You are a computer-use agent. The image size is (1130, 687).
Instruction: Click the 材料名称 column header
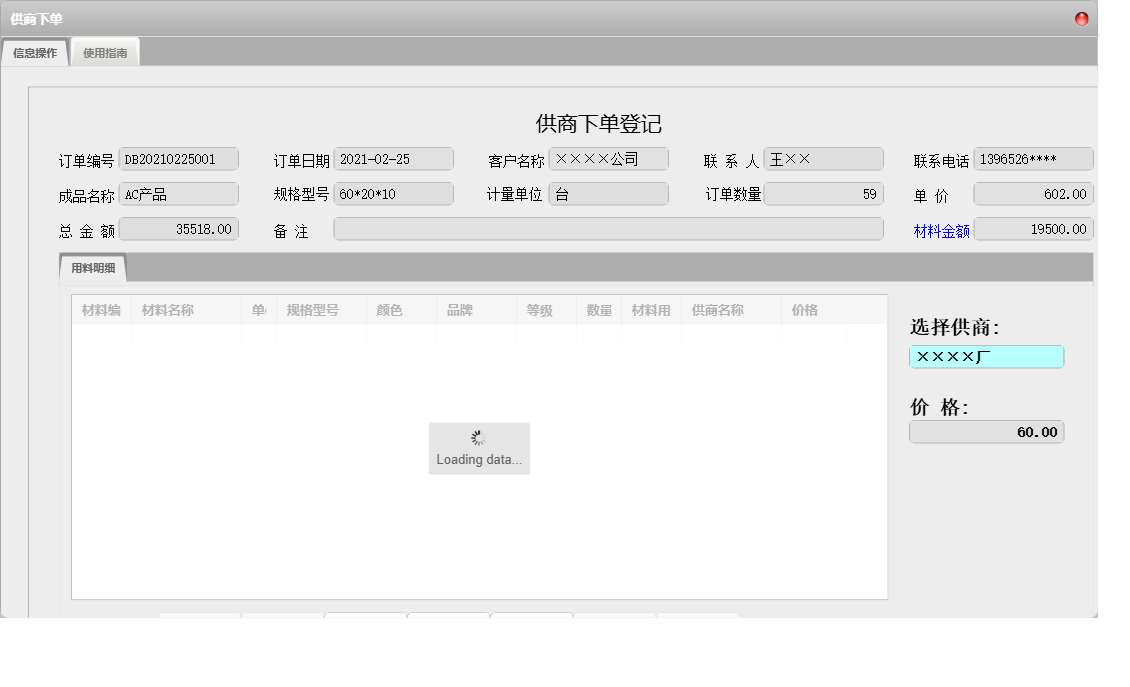tap(168, 310)
